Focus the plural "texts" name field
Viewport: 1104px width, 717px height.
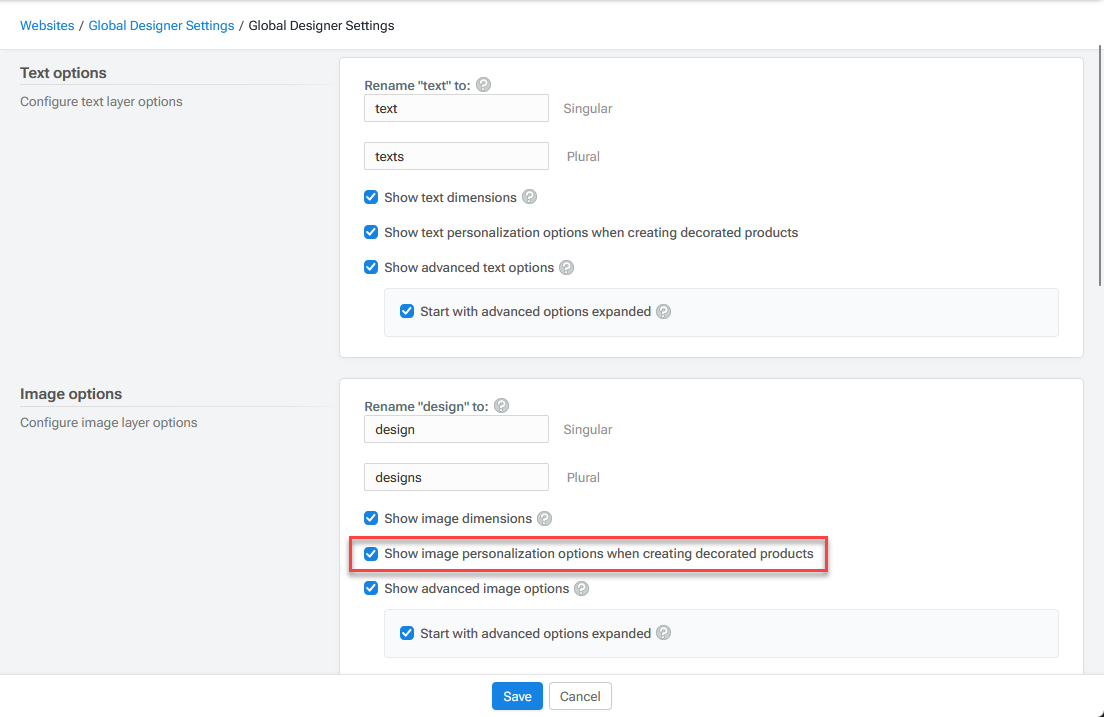(456, 156)
